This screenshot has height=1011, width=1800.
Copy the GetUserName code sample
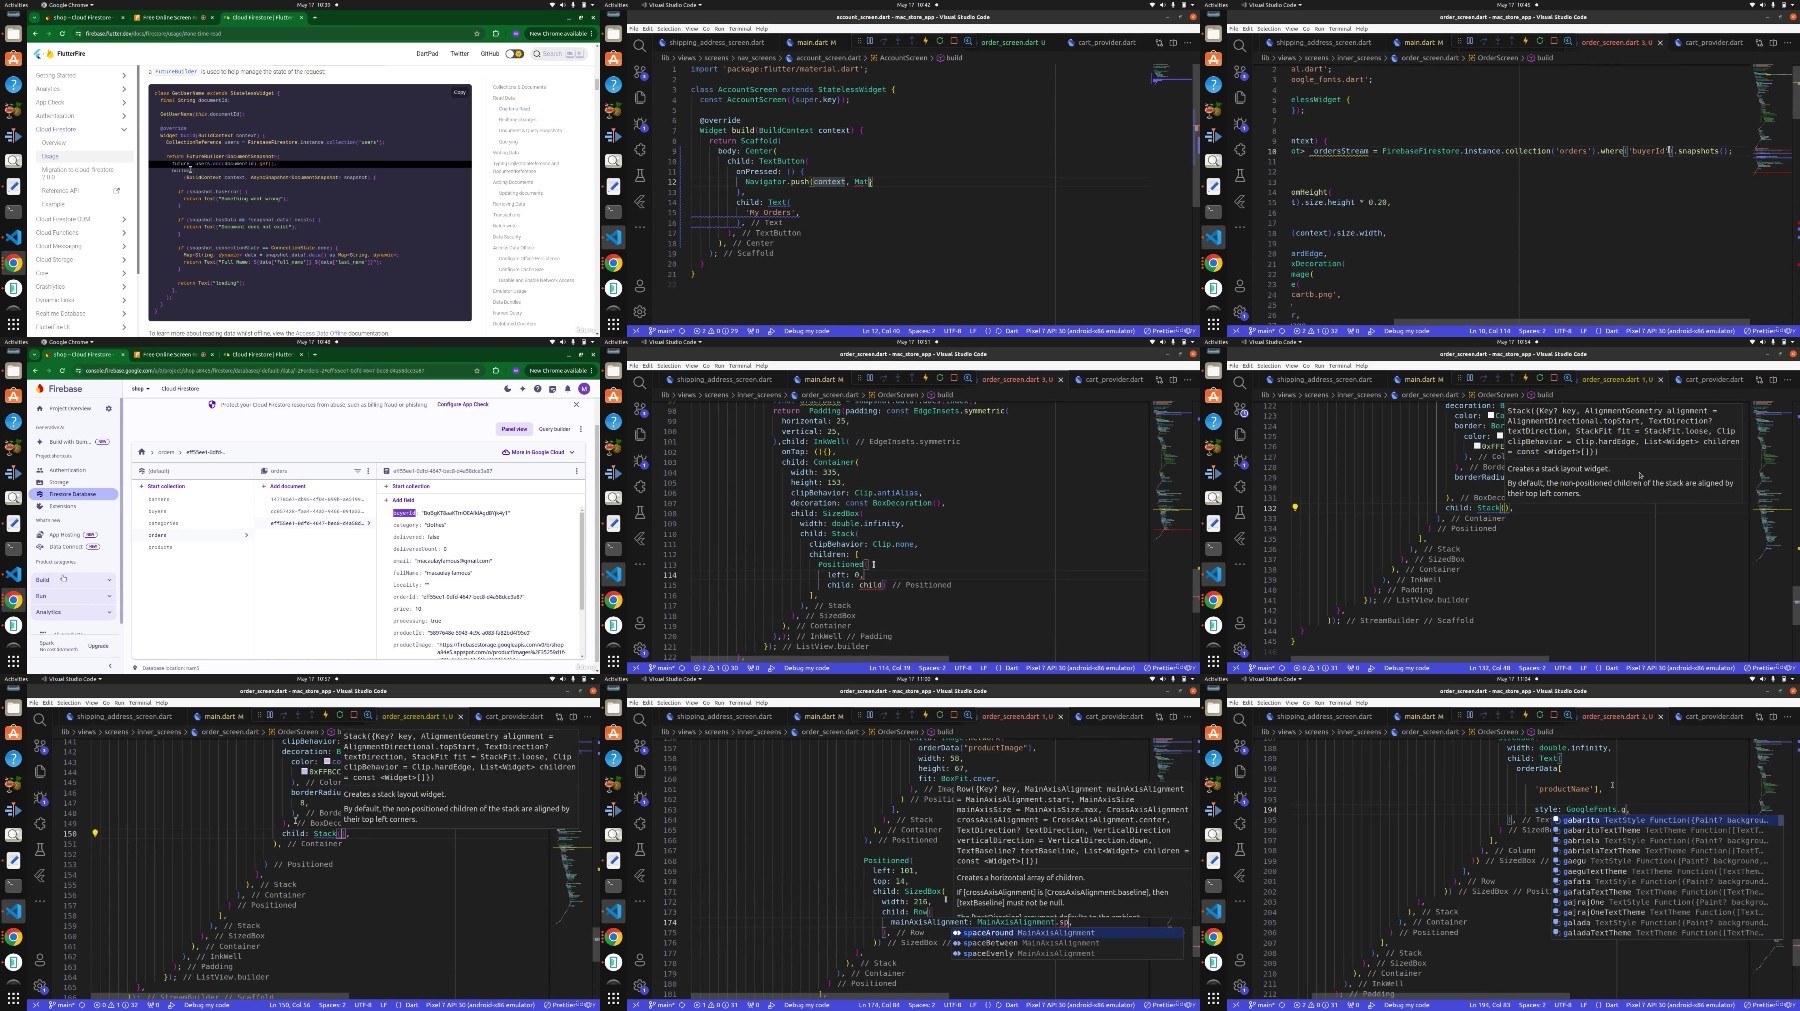[460, 92]
